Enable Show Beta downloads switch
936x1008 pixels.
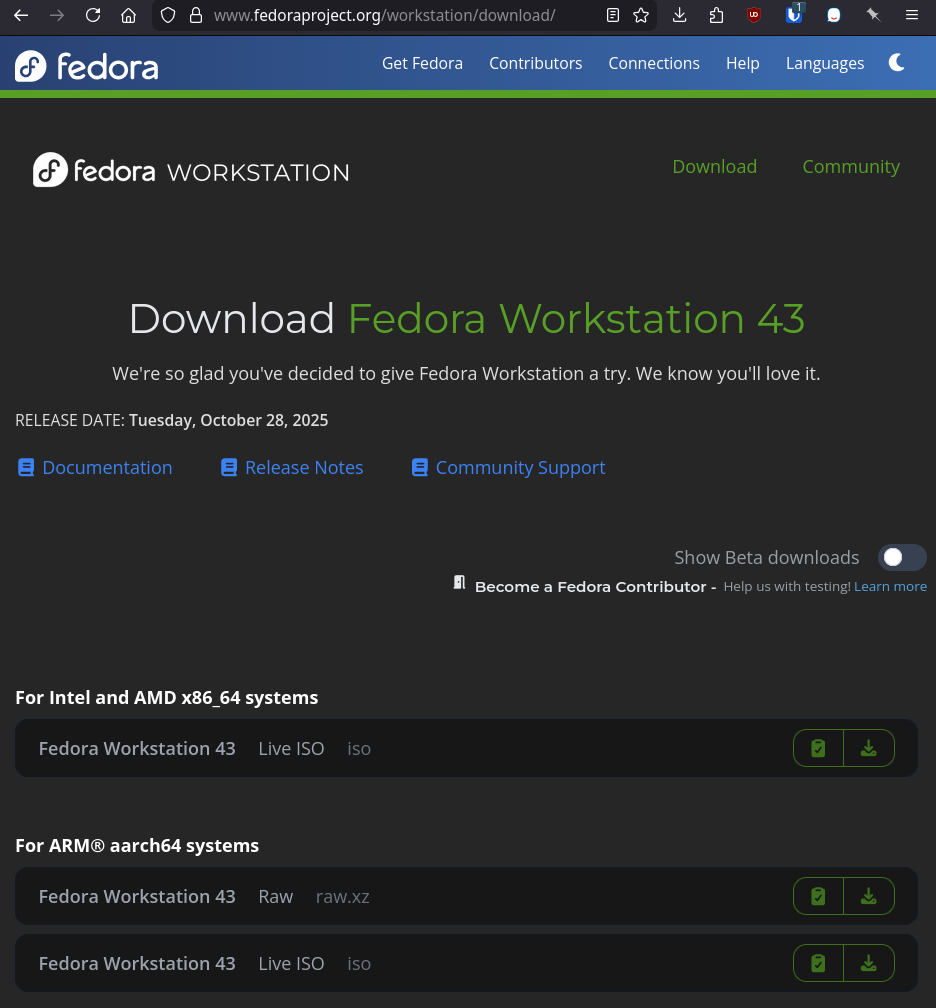pyautogui.click(x=901, y=557)
